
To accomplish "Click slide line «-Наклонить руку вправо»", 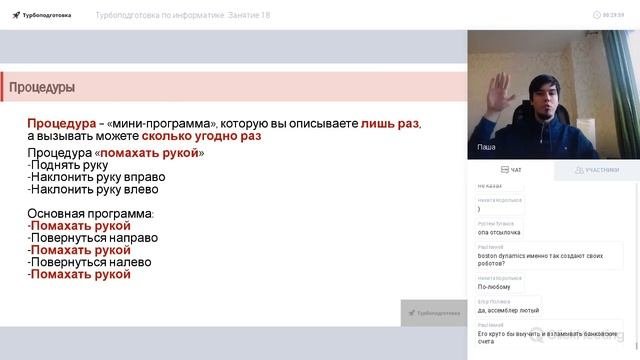I will pos(96,177).
